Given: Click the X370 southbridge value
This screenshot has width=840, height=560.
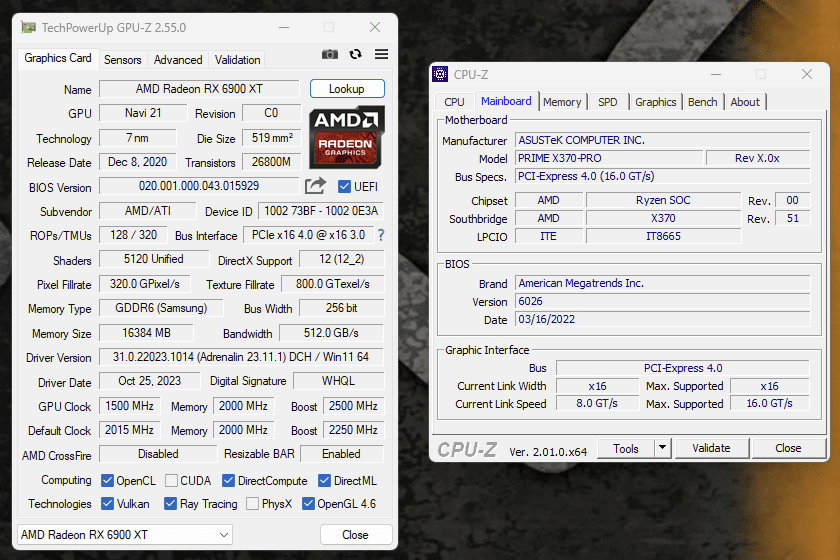Looking at the screenshot, I should [663, 218].
